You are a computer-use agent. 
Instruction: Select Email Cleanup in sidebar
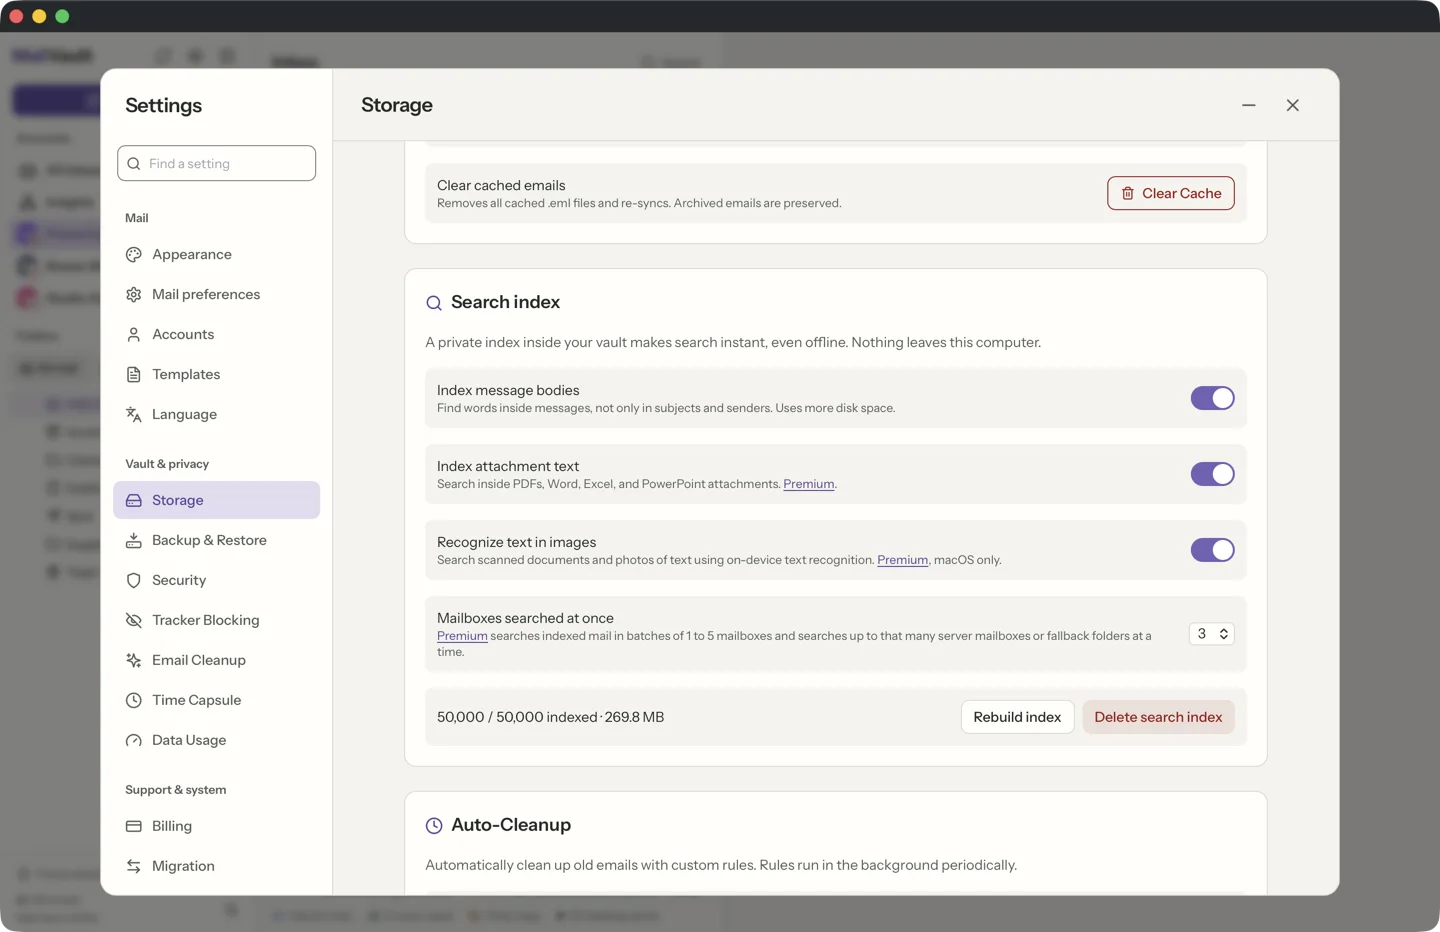coord(216,661)
